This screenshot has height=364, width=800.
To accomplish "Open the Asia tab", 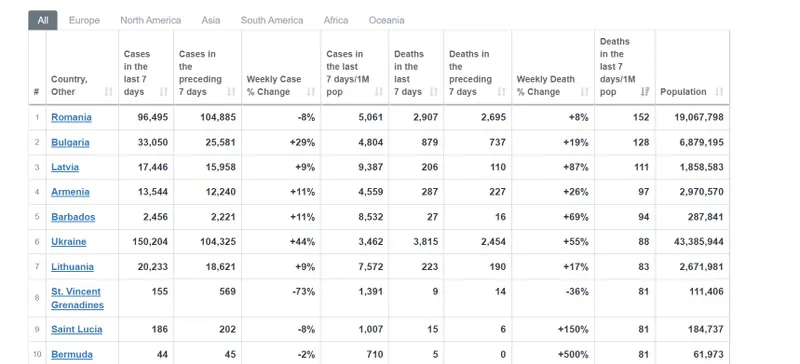I will coord(211,20).
